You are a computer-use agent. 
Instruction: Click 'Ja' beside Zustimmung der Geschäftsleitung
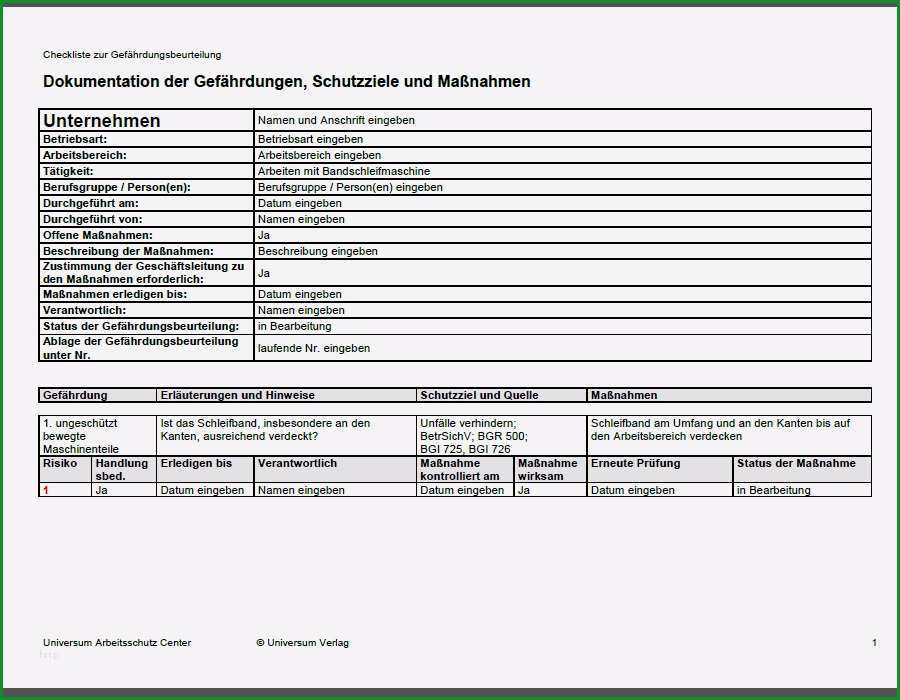562,273
